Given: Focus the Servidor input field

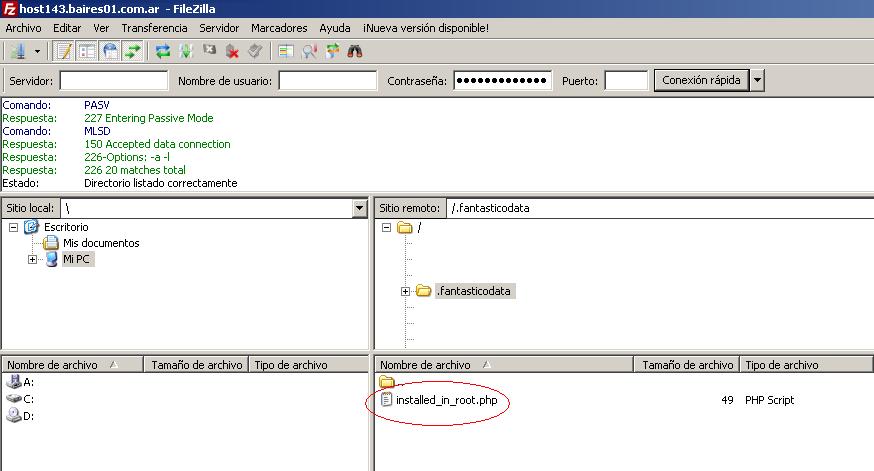Looking at the screenshot, I should [x=114, y=81].
